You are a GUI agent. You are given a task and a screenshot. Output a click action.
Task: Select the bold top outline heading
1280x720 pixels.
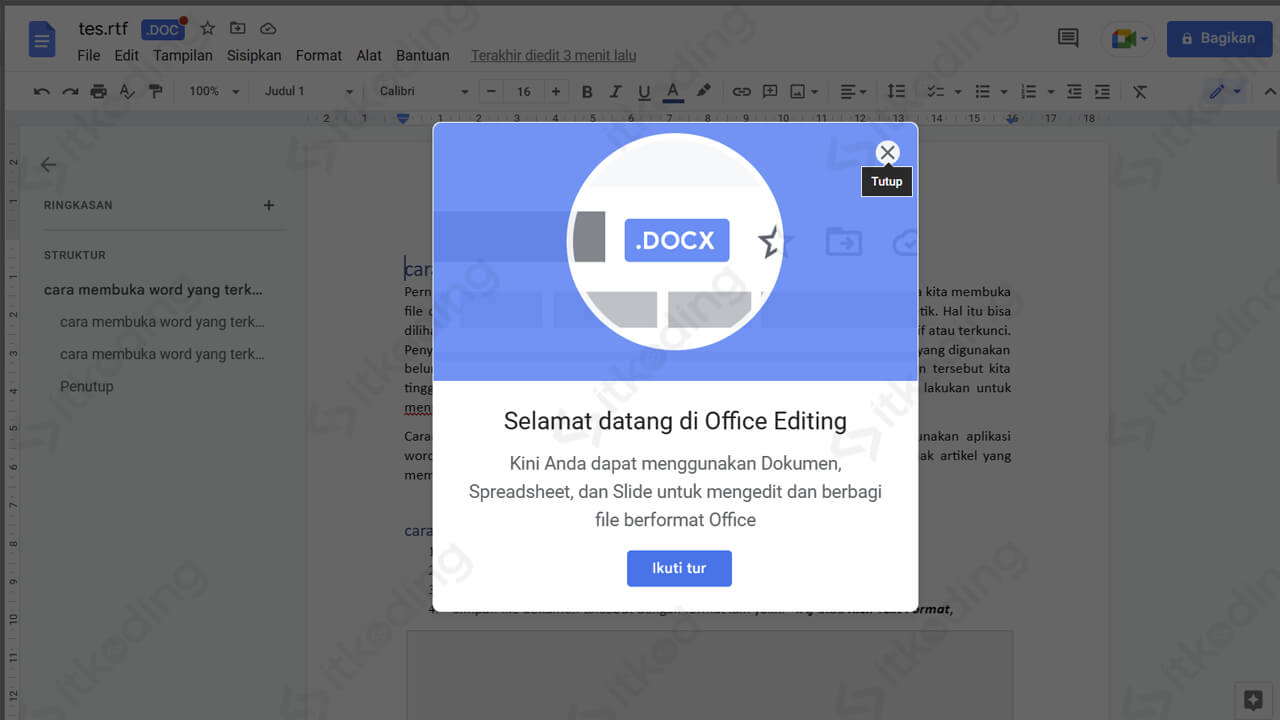[153, 290]
